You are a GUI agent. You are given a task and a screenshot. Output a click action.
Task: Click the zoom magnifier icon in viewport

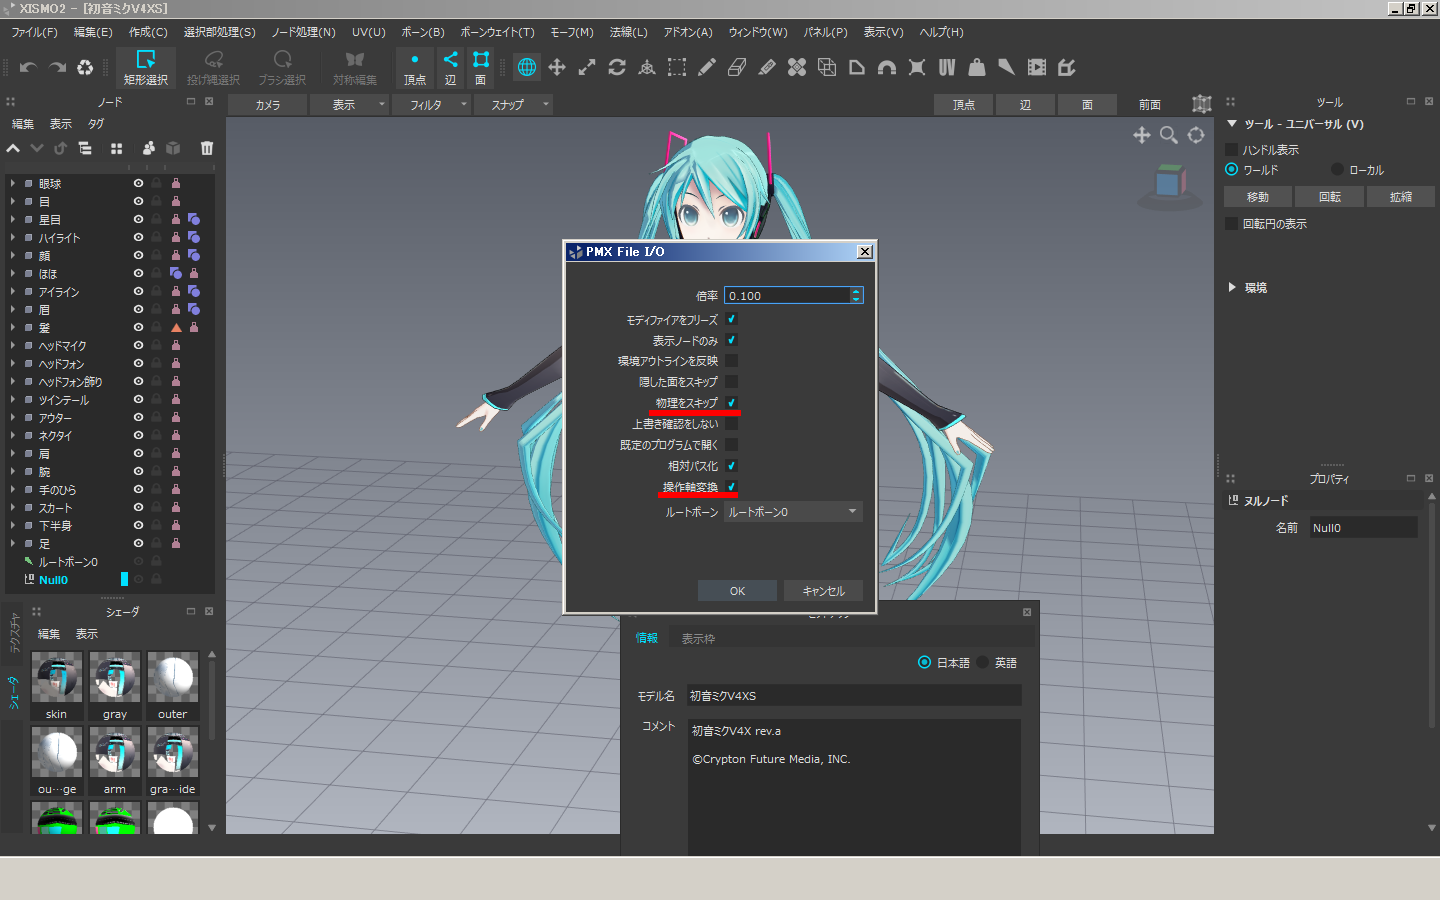[x=1168, y=134]
